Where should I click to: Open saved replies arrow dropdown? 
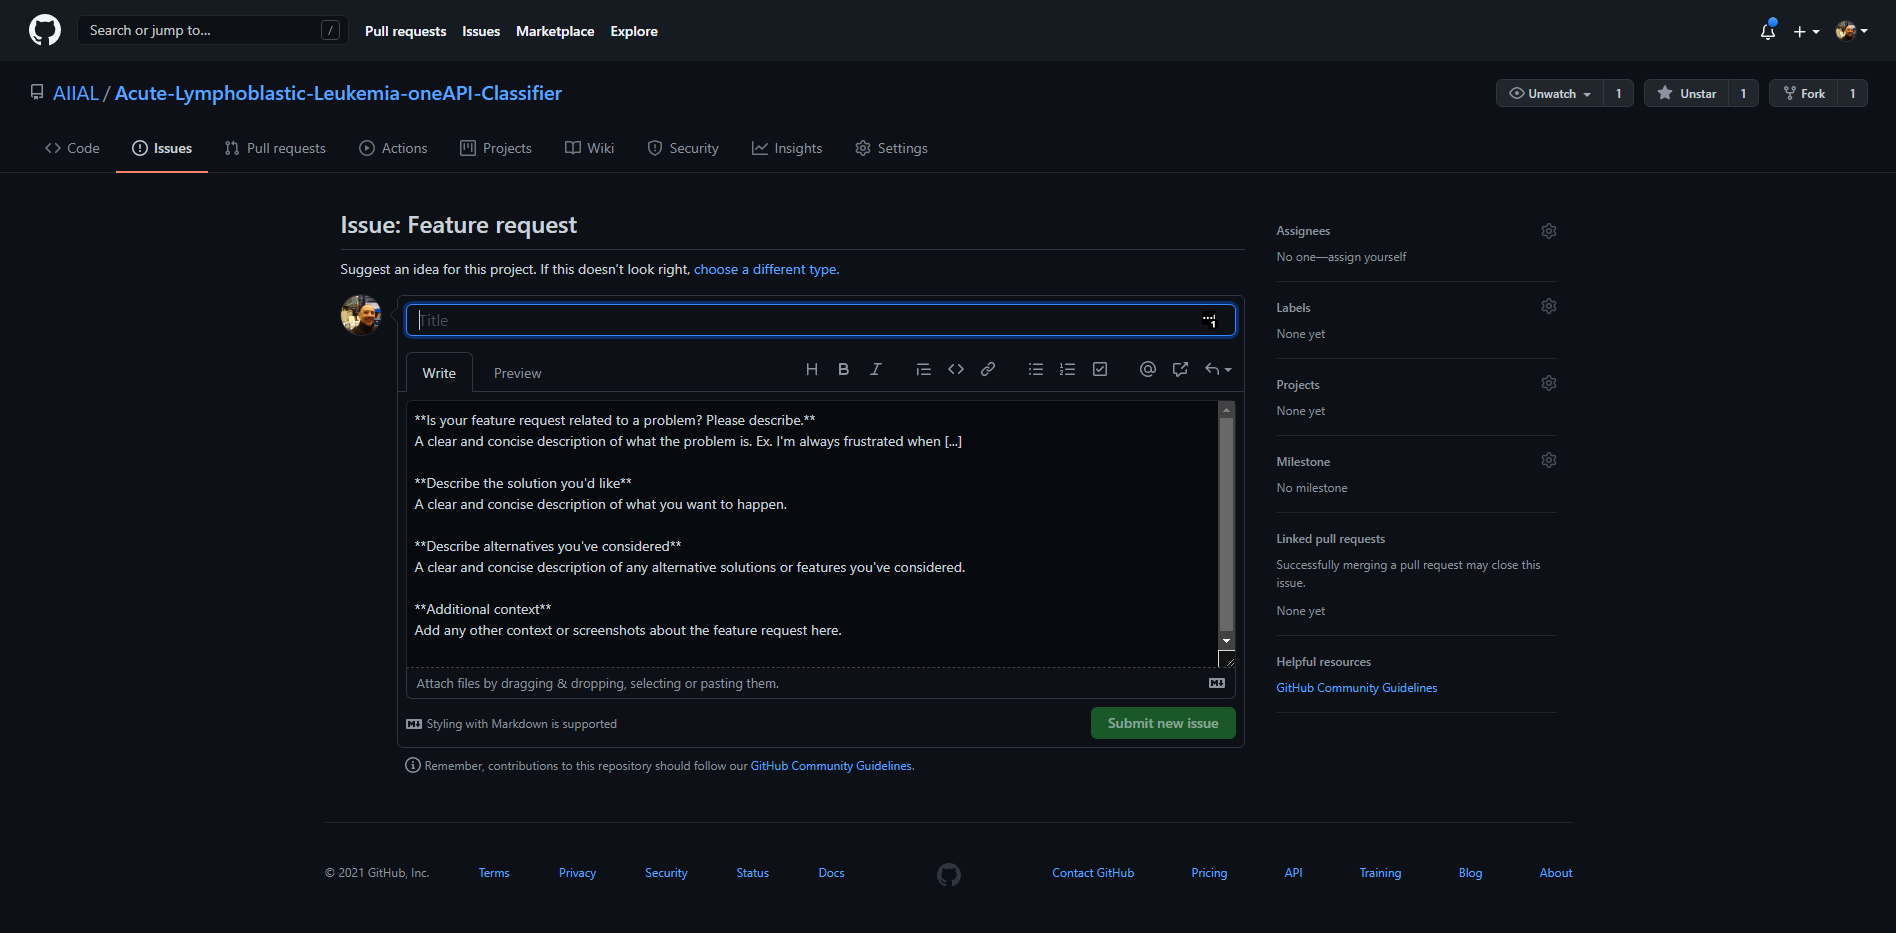(1218, 369)
